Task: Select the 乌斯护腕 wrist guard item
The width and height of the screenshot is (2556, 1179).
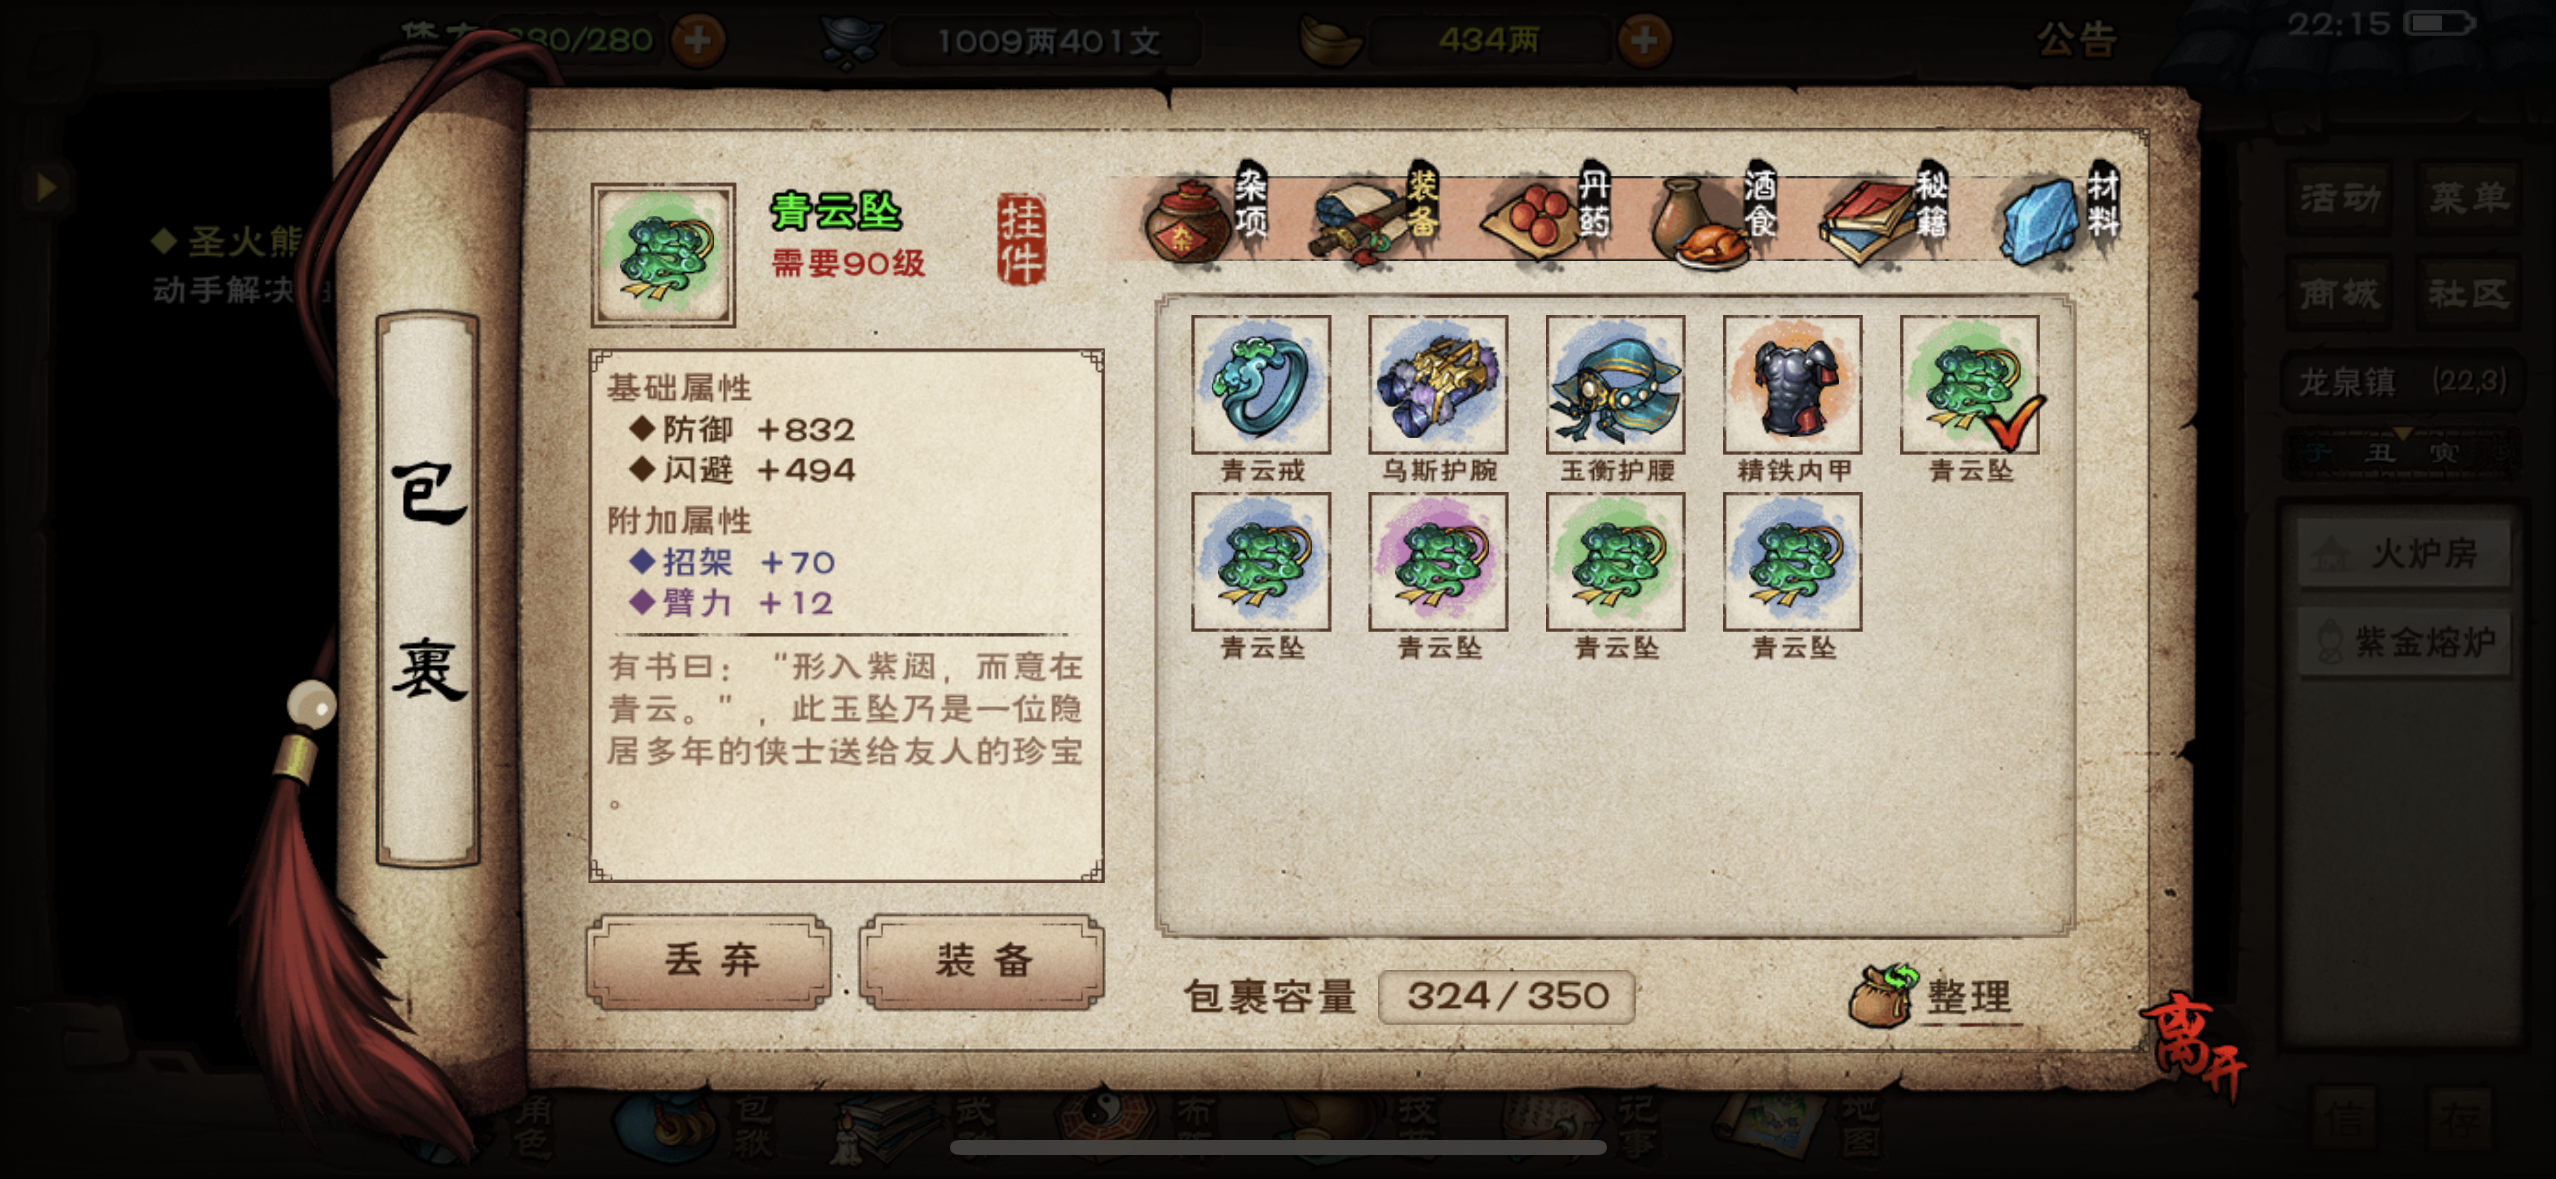Action: pos(1437,385)
